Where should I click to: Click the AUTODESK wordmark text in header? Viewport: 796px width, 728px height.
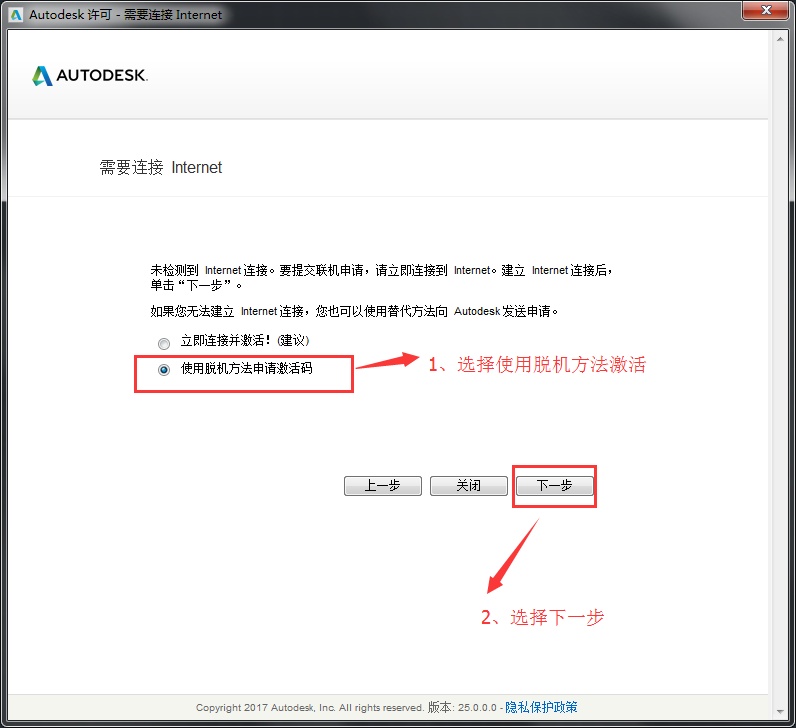coord(102,76)
